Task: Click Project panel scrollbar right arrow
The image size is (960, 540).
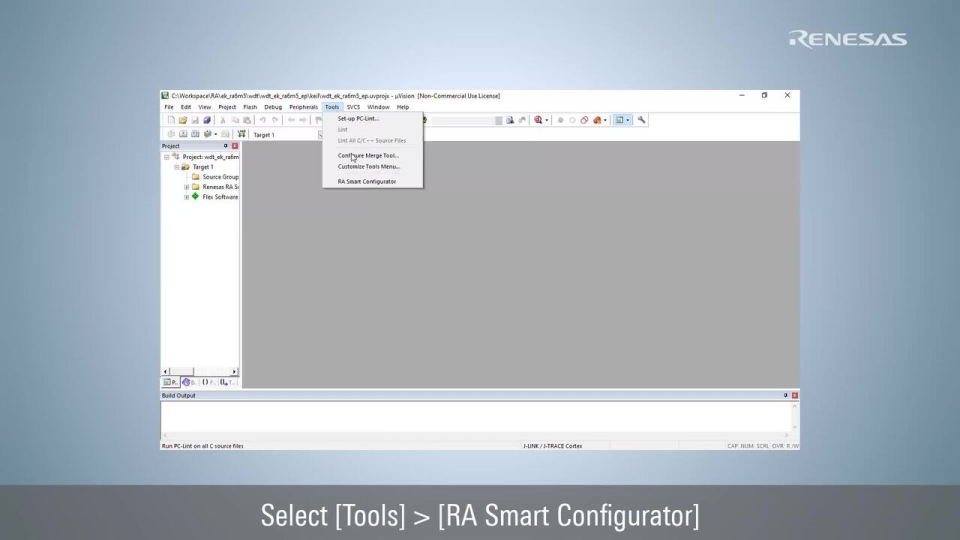Action: (234, 372)
